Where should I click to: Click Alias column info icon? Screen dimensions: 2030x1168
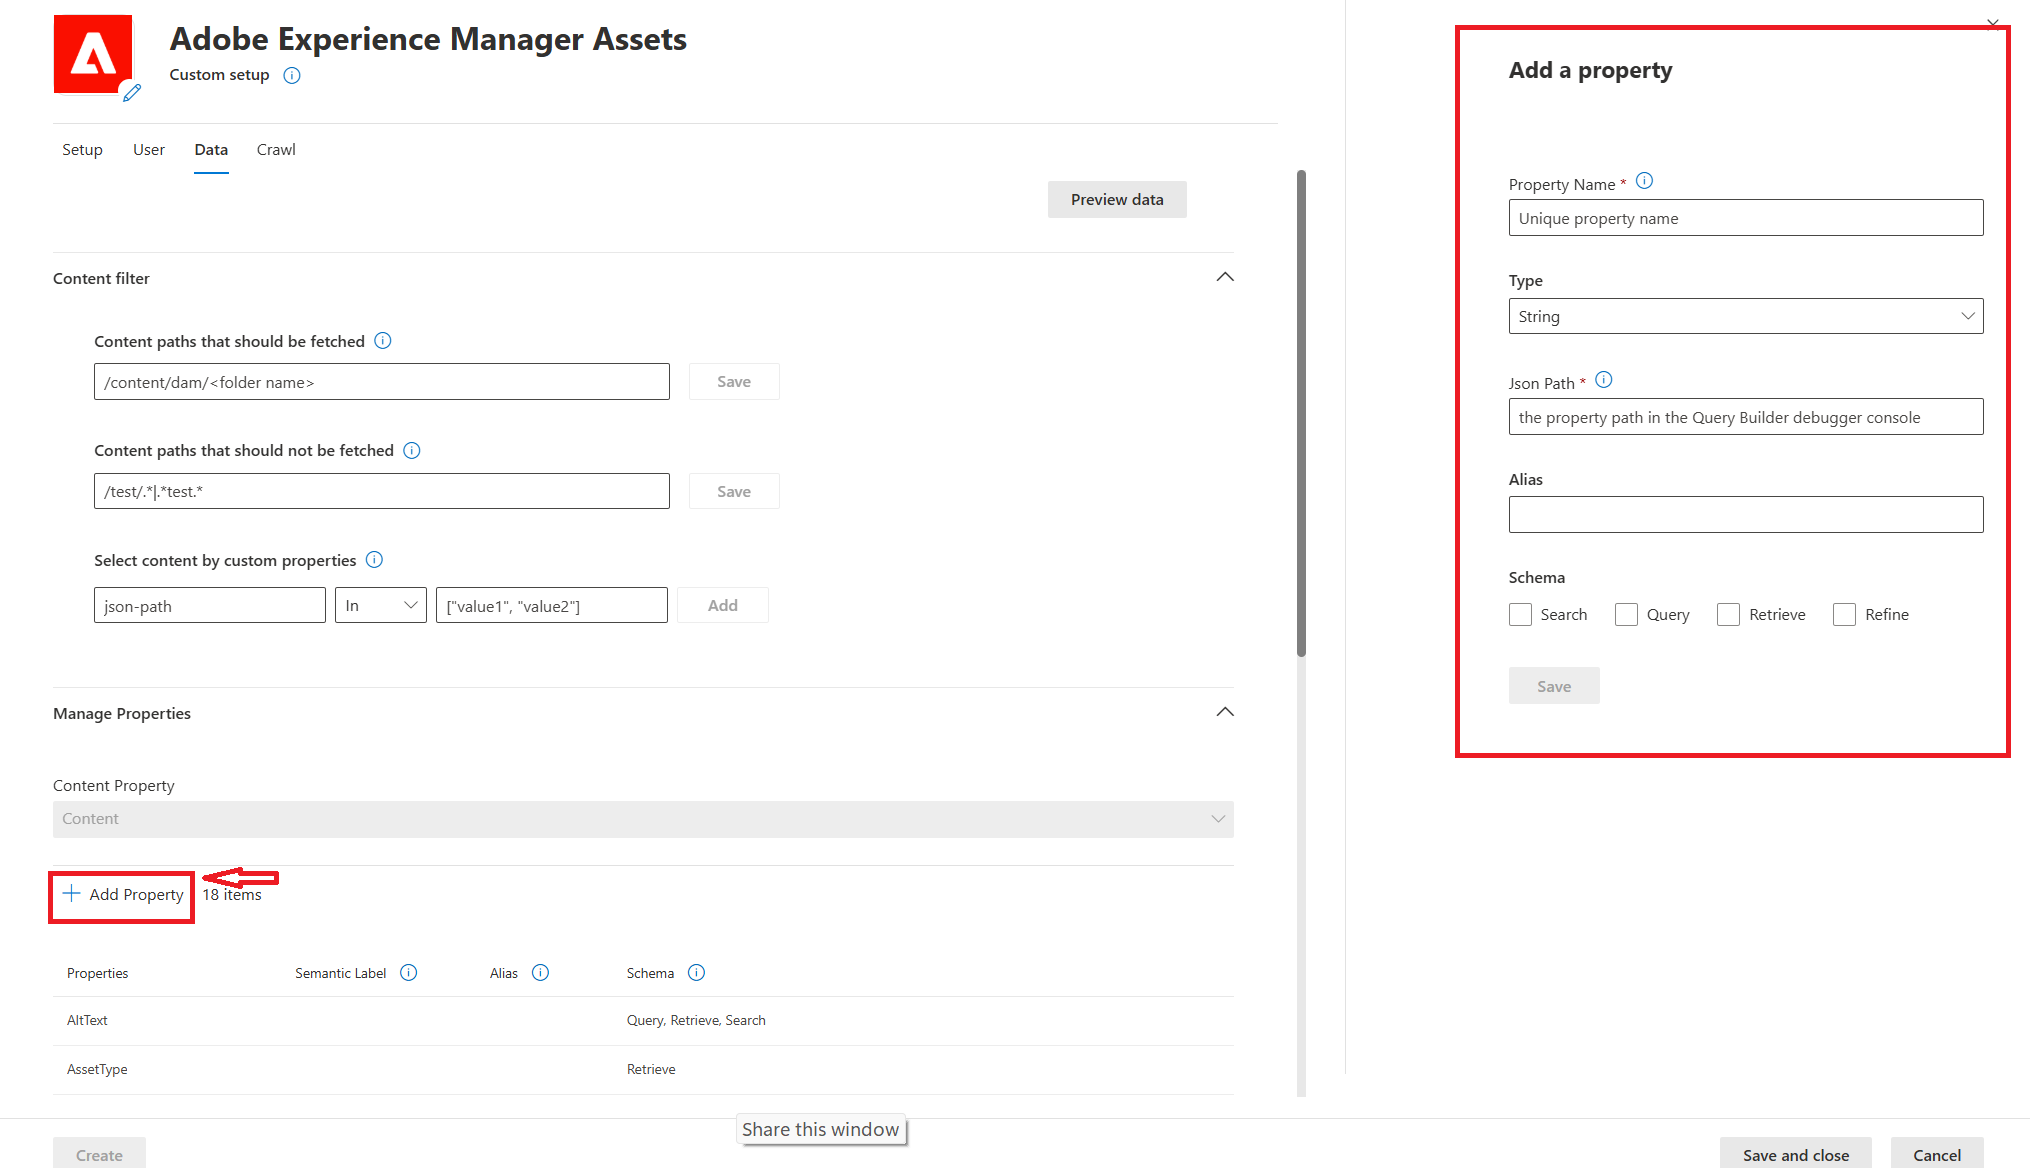541,972
